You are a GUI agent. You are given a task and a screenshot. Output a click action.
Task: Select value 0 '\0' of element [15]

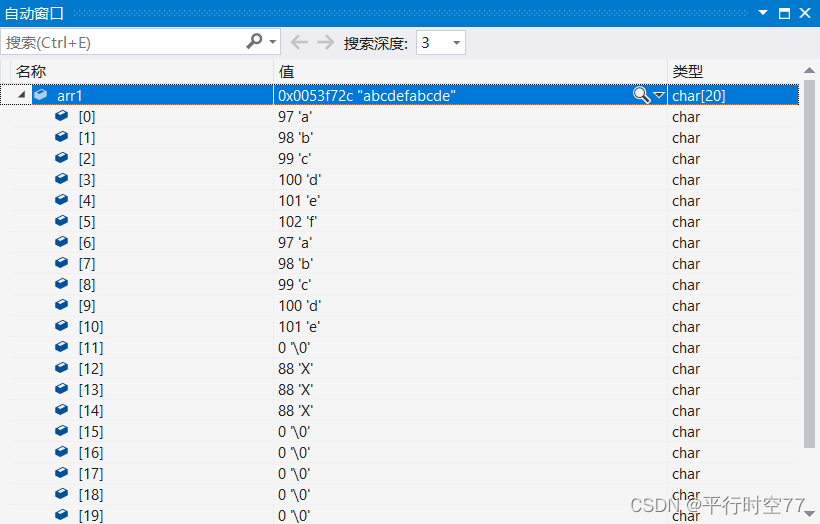click(294, 431)
